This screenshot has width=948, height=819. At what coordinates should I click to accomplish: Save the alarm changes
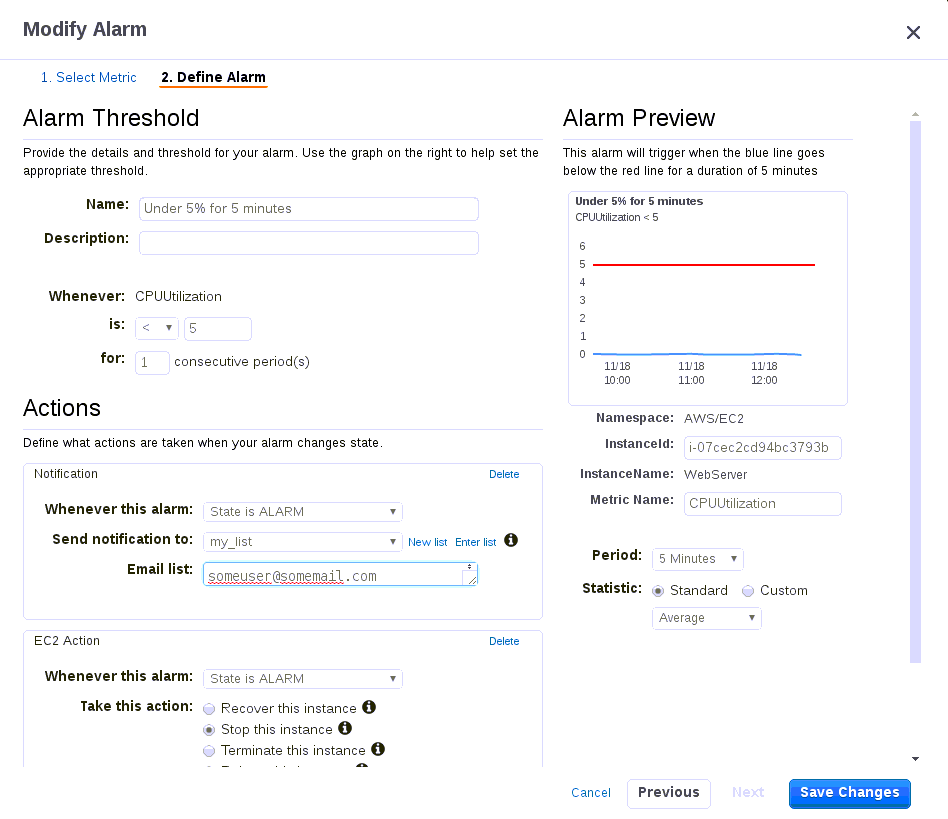(x=849, y=793)
